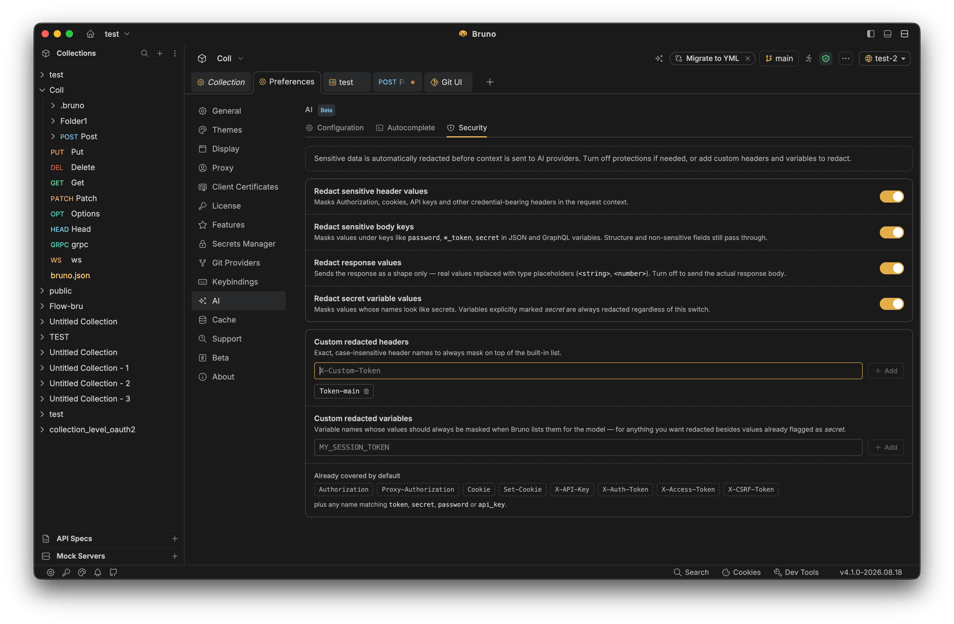The image size is (954, 624).
Task: Open the Proxy preferences section
Action: coord(238,168)
